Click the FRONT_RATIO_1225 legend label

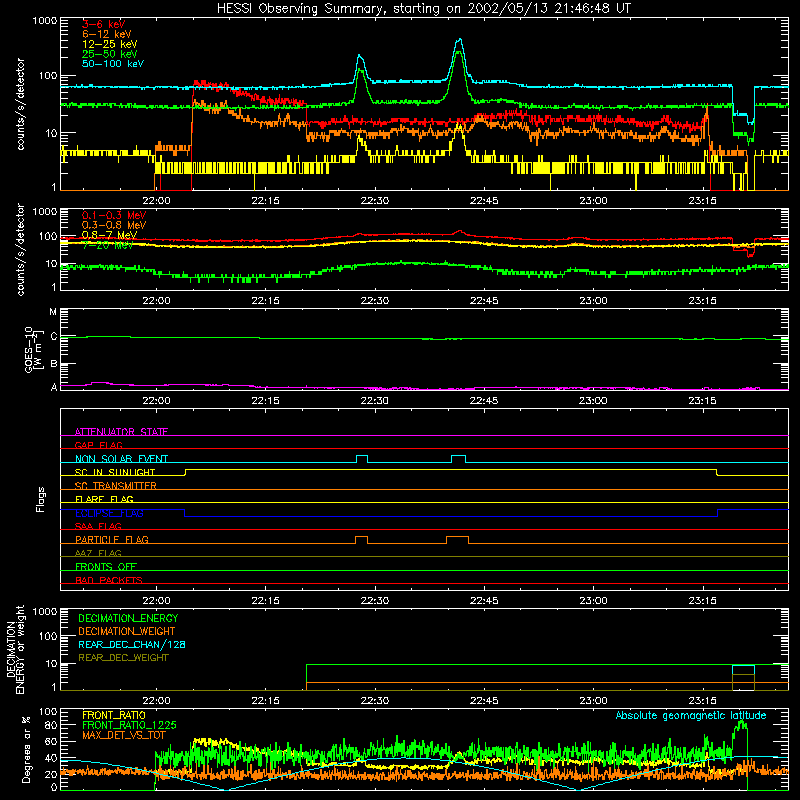(129, 725)
